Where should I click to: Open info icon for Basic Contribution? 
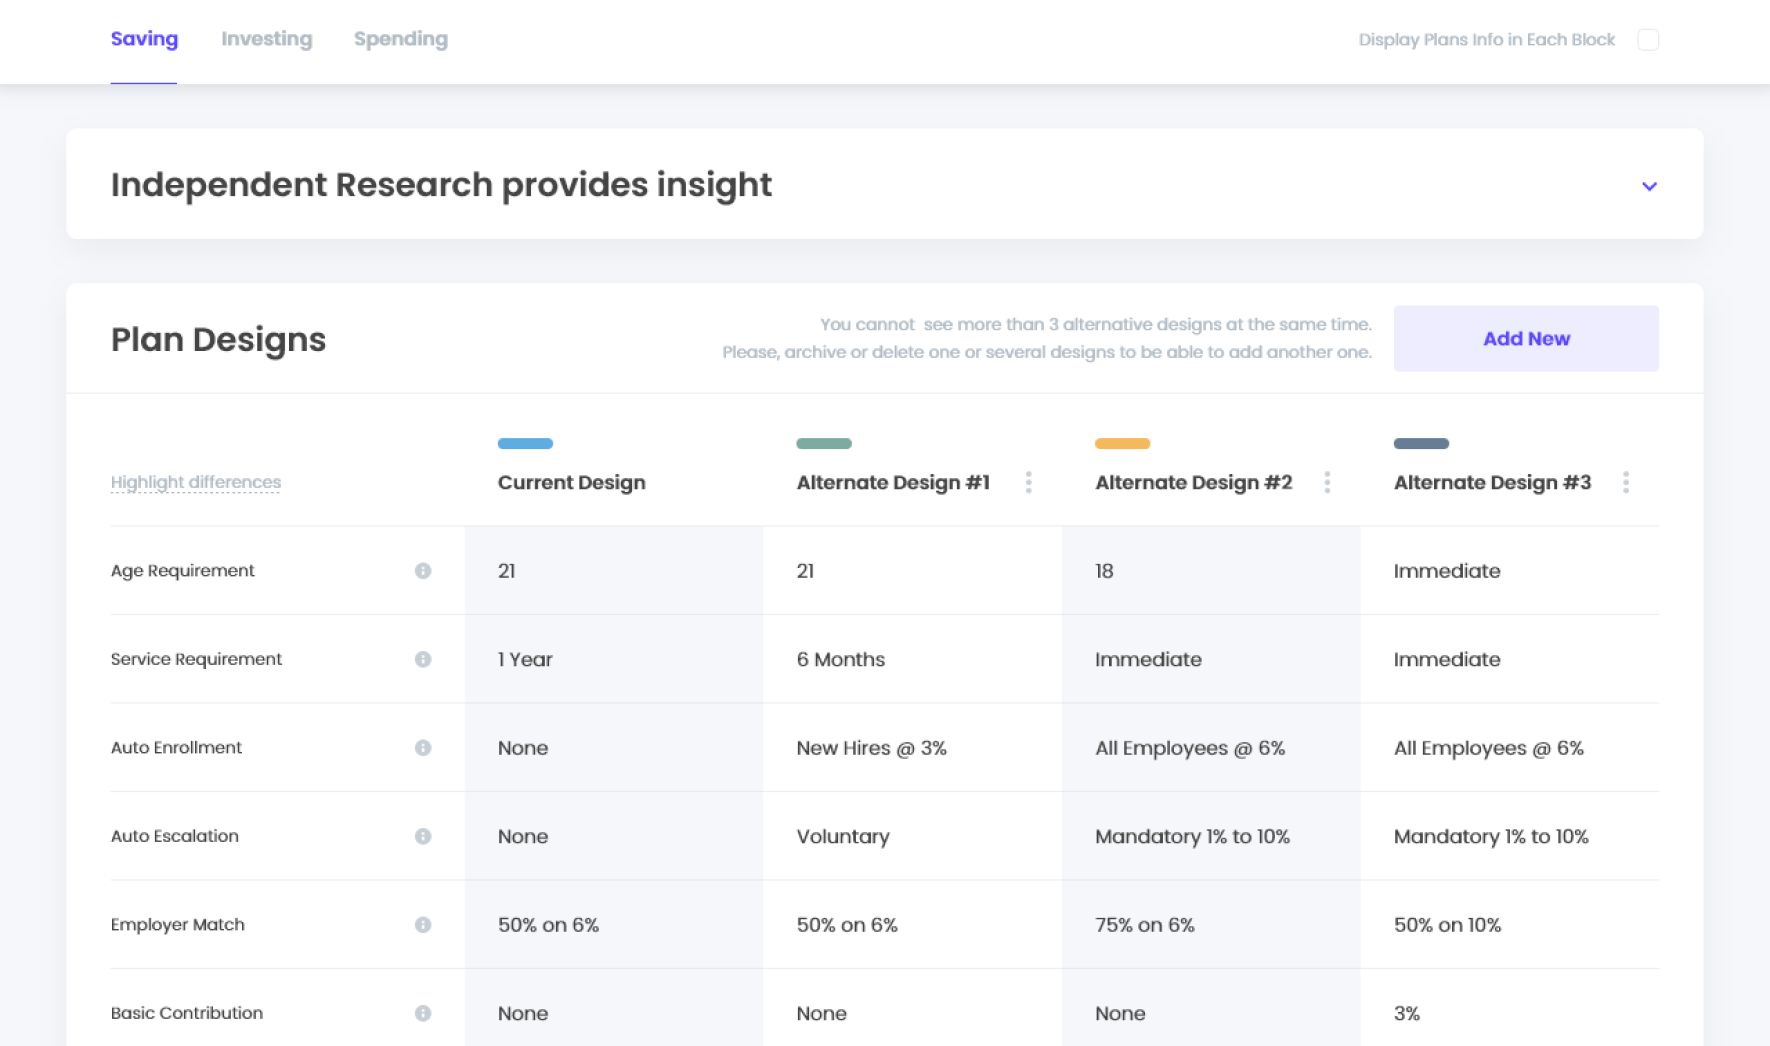pos(423,1013)
